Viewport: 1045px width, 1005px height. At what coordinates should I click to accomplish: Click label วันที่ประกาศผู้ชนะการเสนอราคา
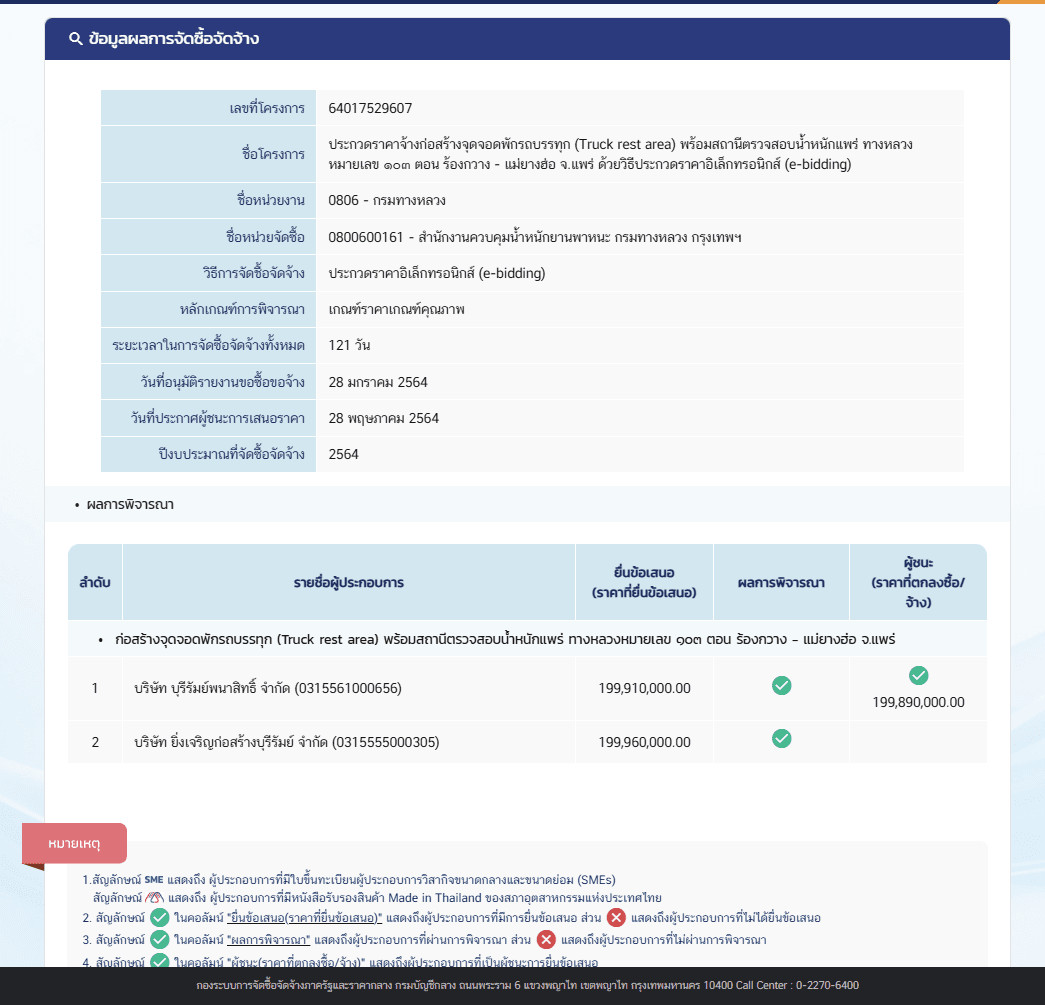click(x=217, y=418)
